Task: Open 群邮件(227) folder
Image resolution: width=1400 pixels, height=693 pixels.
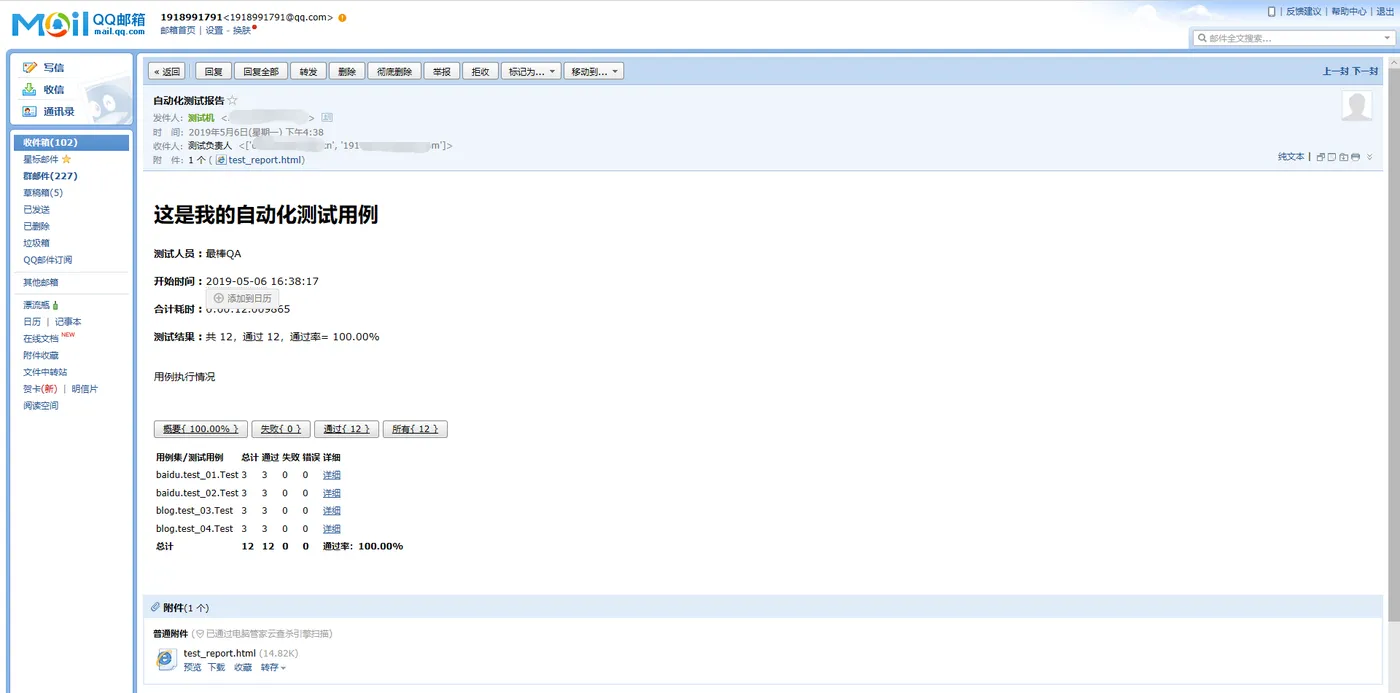Action: [50, 176]
